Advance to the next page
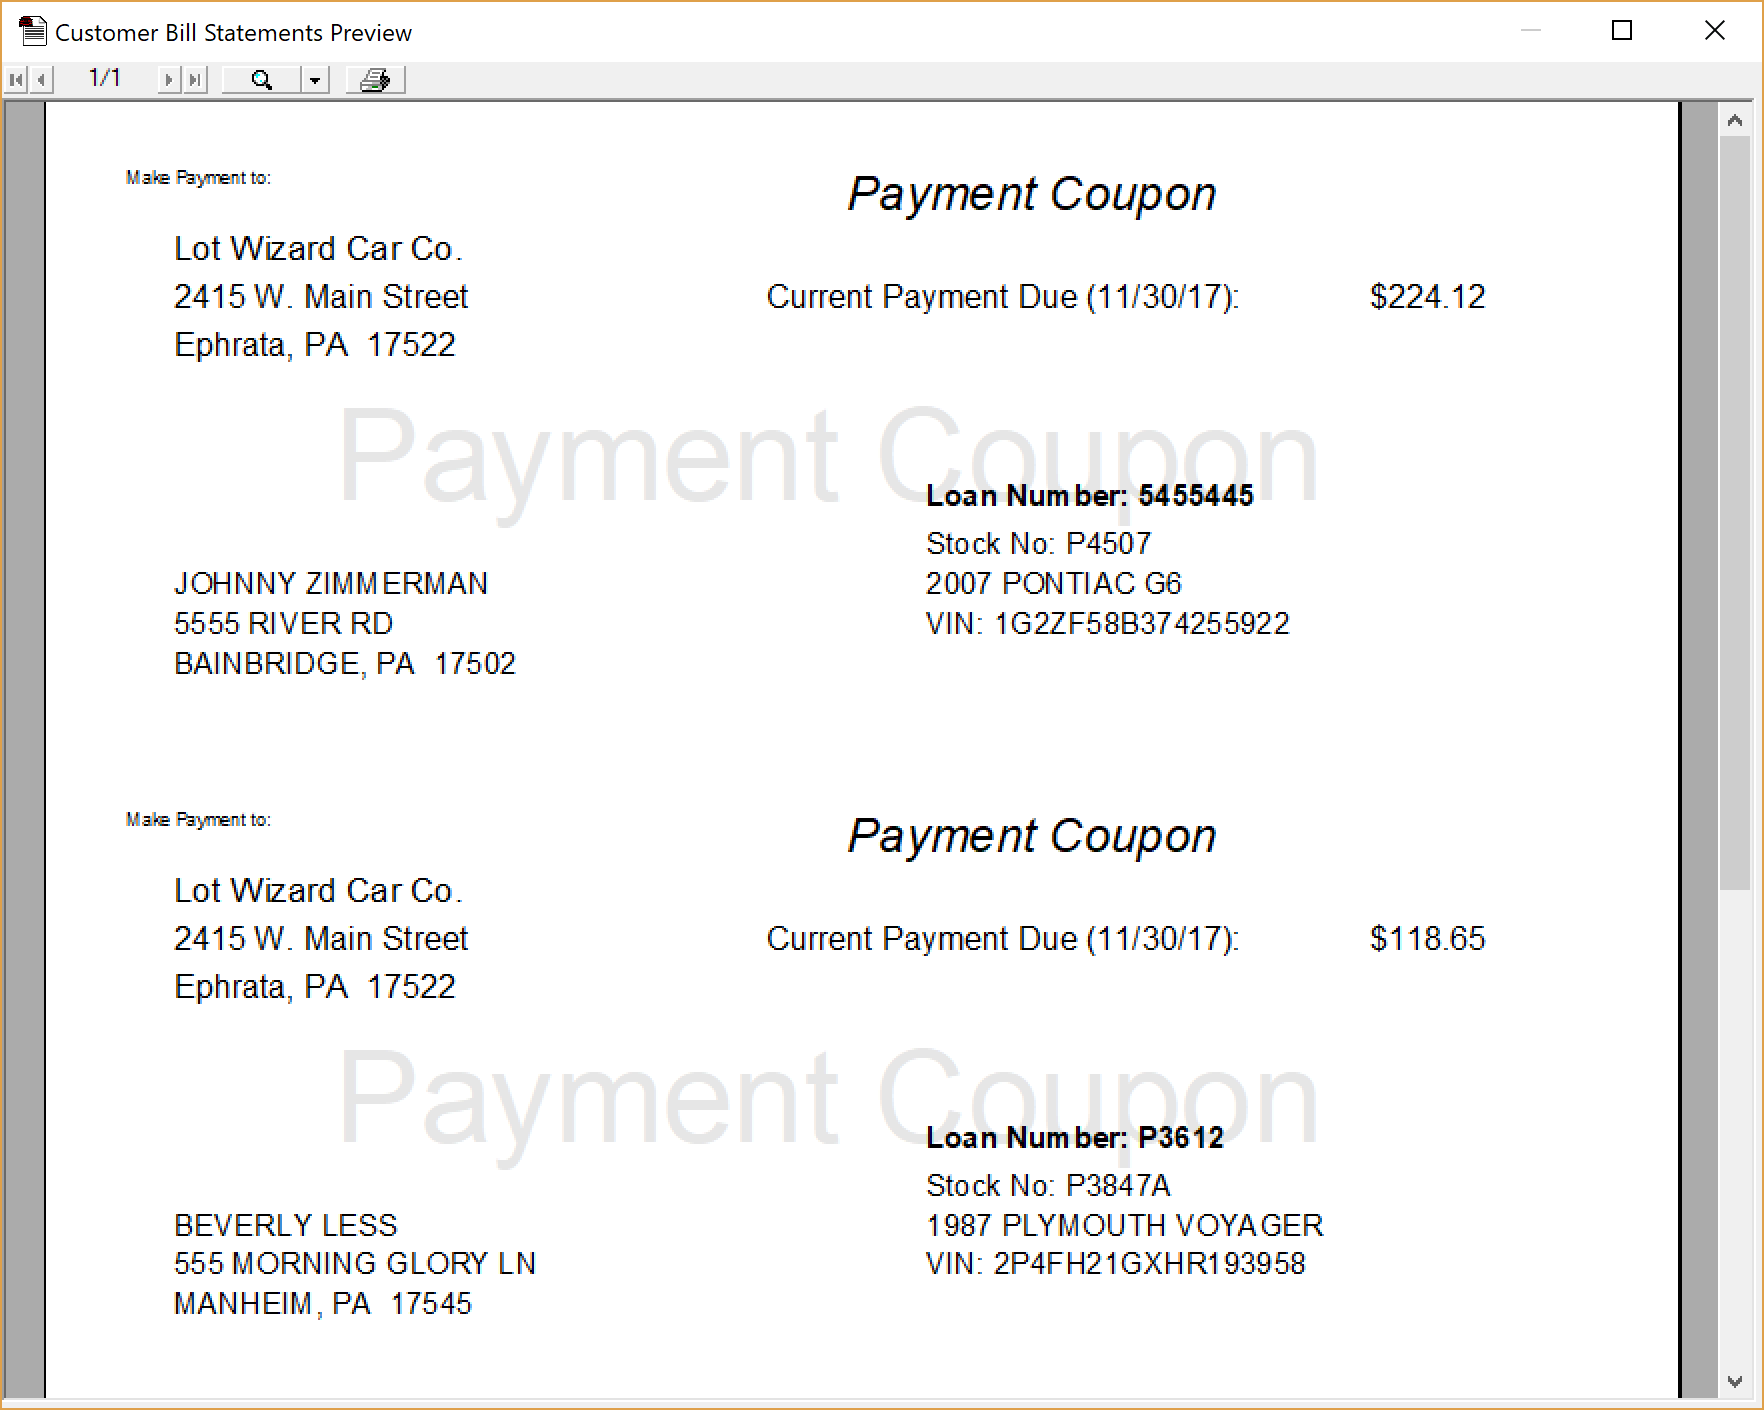 [x=169, y=80]
